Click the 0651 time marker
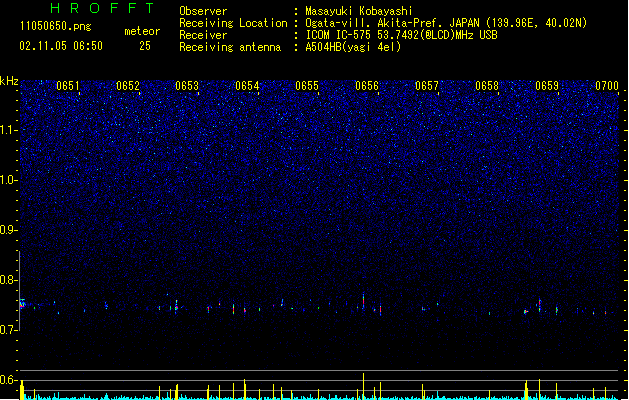Viewport: 629px width, 400px height. 68,86
